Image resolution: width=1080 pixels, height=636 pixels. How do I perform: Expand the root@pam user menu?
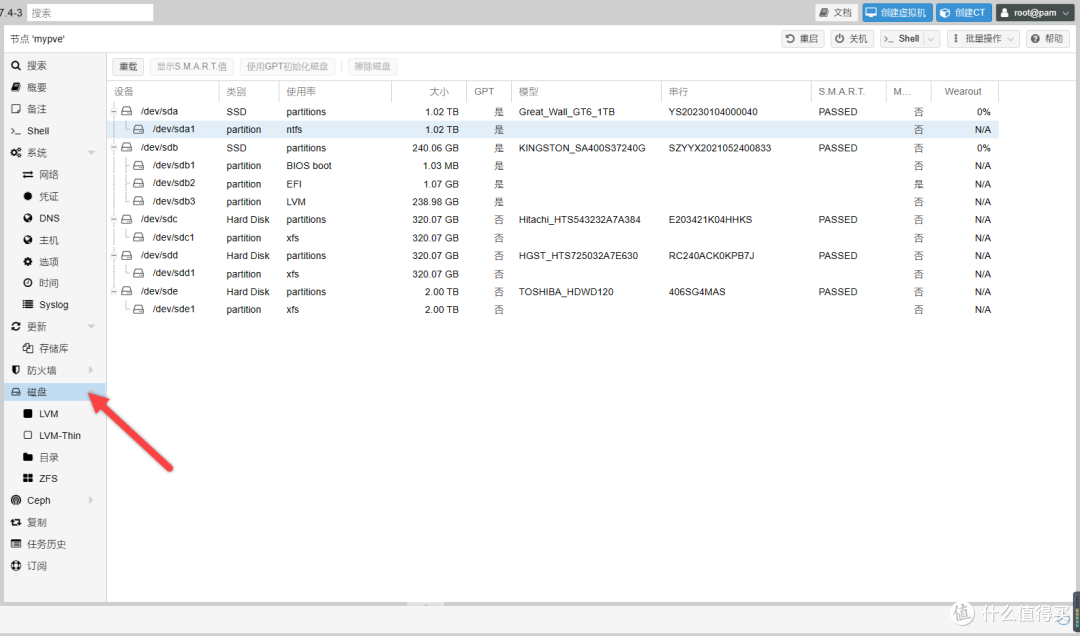tap(1034, 12)
